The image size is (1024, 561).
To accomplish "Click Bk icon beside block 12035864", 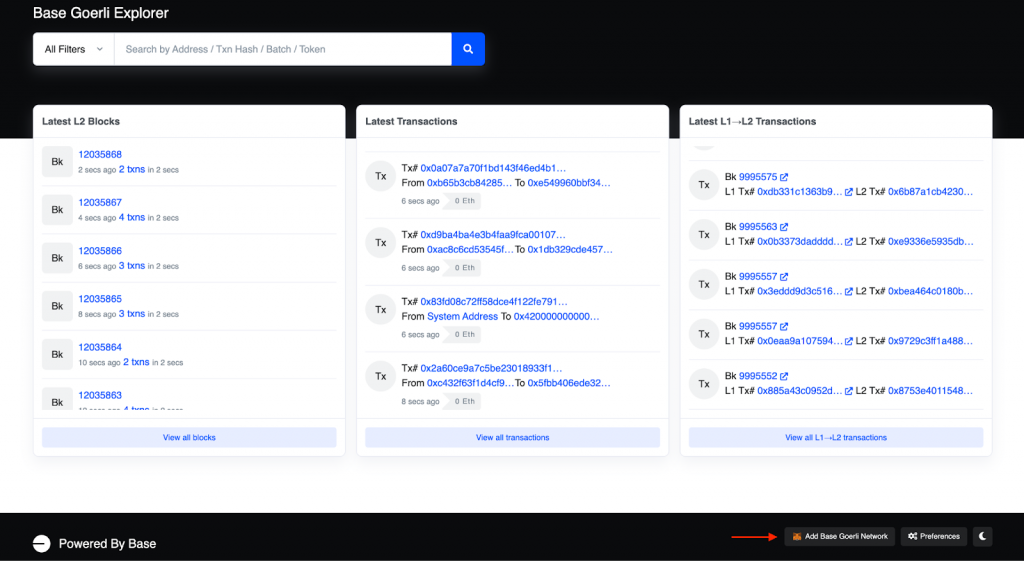I will tap(57, 354).
